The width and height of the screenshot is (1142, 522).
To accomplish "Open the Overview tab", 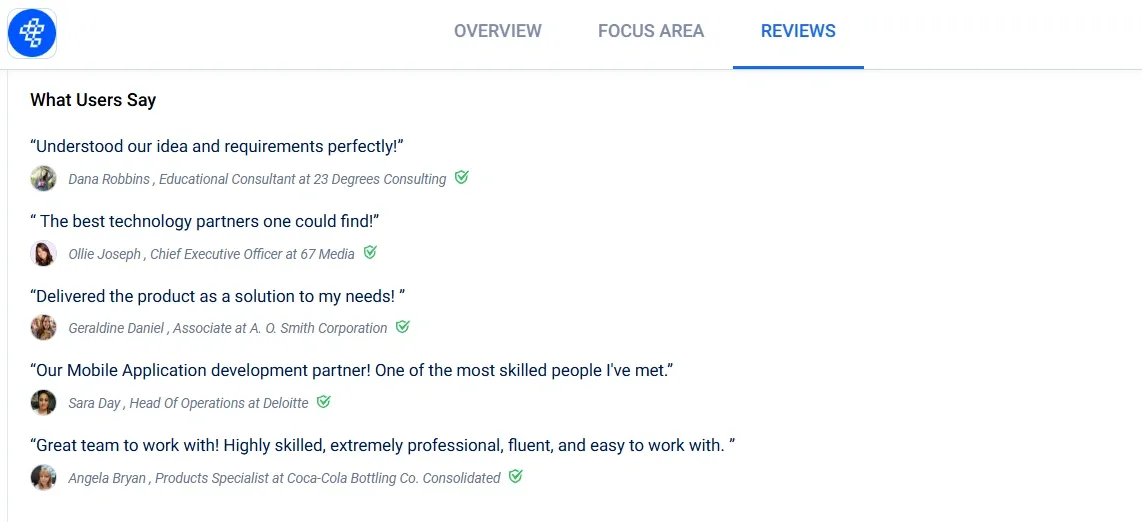I will pos(497,31).
